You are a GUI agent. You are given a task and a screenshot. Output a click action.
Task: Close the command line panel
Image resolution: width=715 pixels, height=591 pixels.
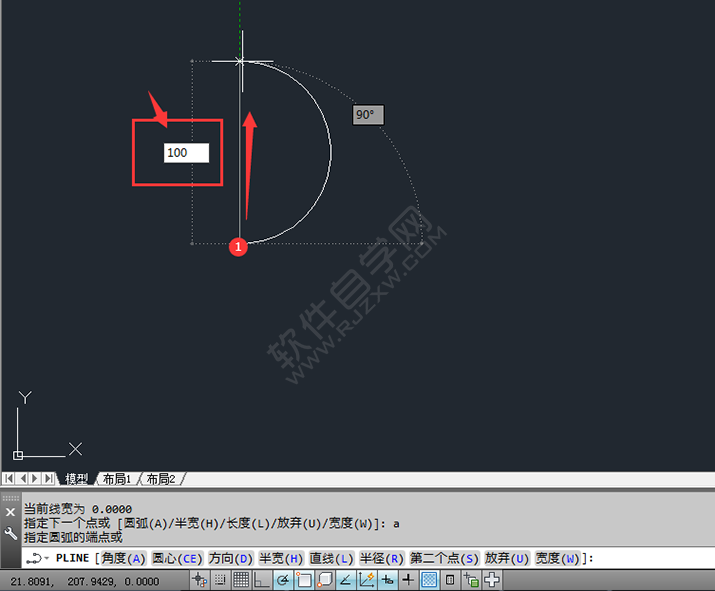(10, 512)
